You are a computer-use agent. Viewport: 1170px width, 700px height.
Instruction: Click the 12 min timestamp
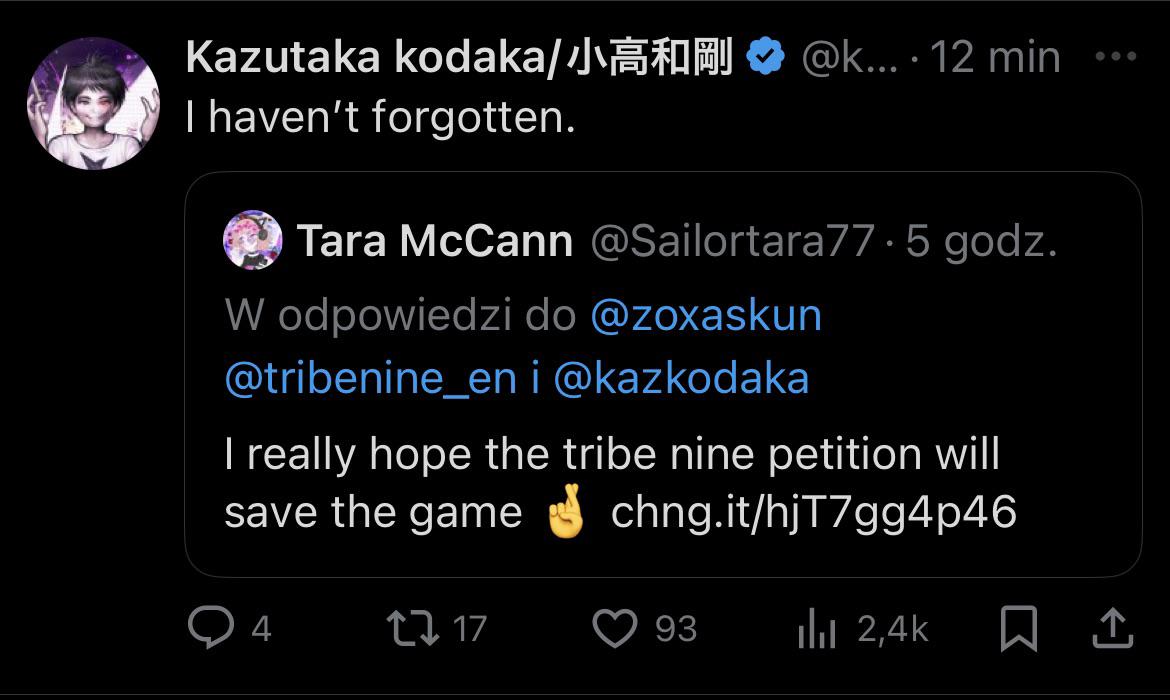995,57
